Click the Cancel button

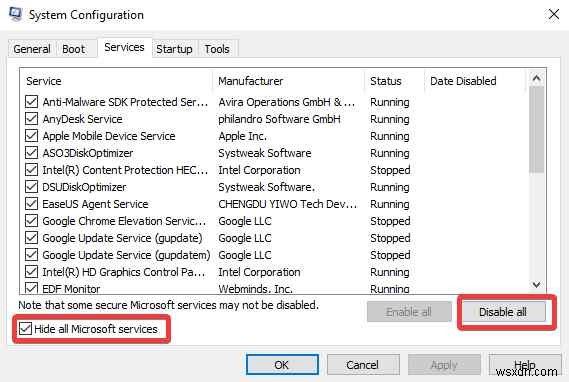(363, 365)
